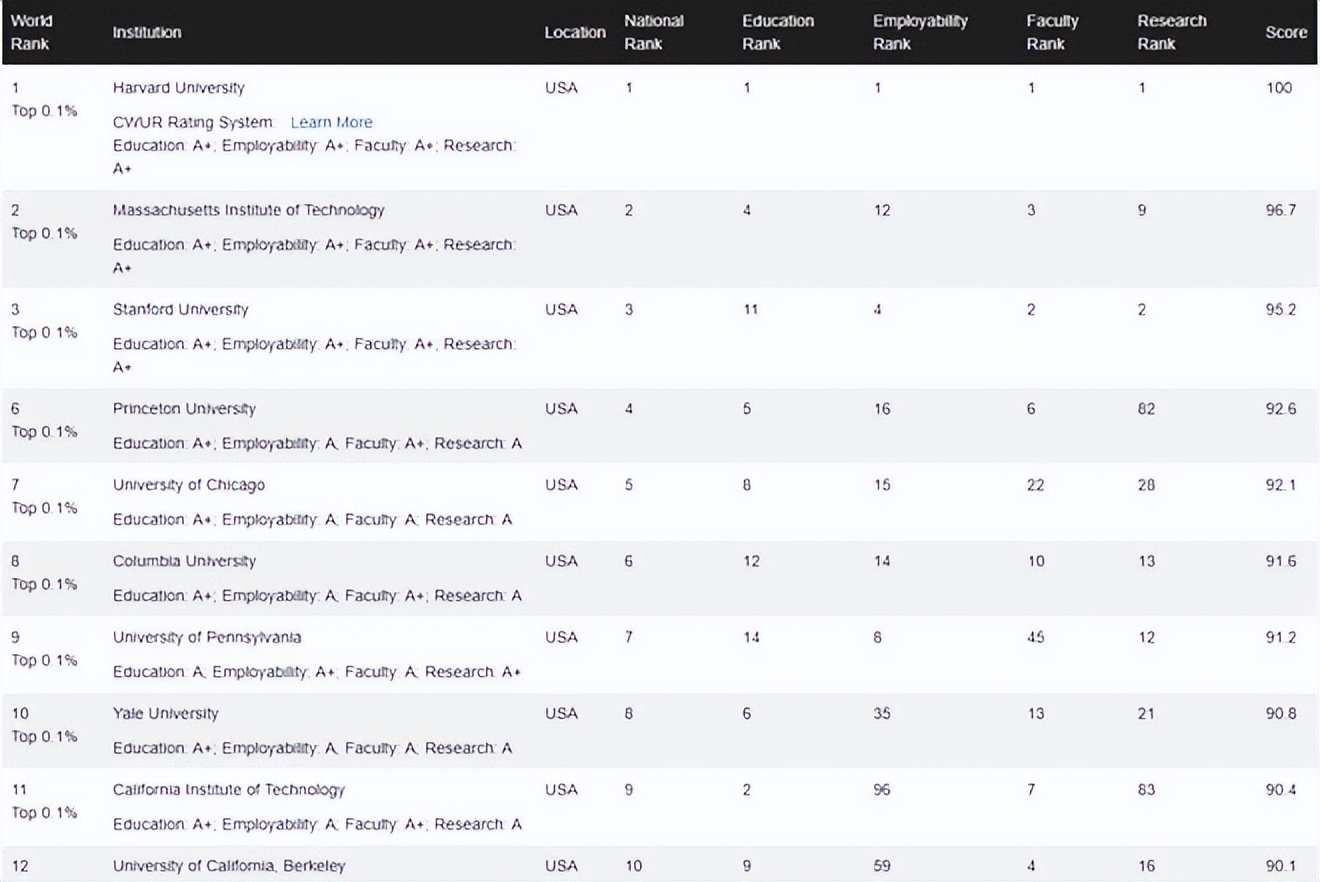Open the Learn More link
1320x882 pixels.
(331, 122)
